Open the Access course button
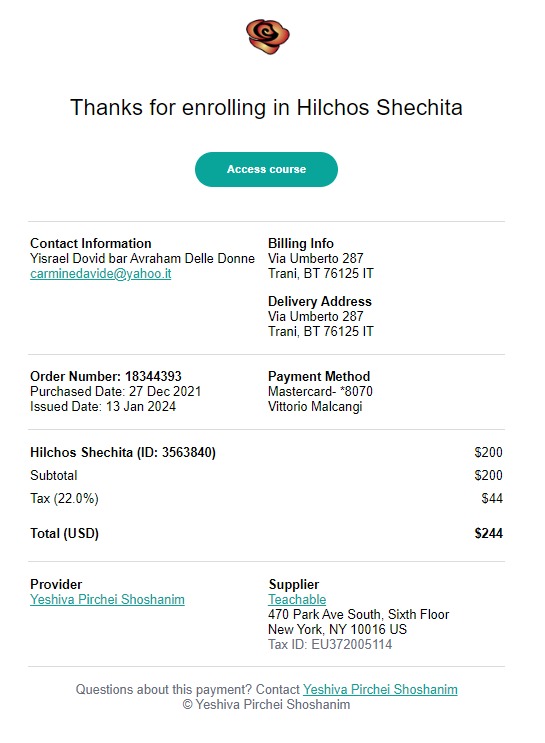Viewport: 545px width, 743px height. (266, 169)
